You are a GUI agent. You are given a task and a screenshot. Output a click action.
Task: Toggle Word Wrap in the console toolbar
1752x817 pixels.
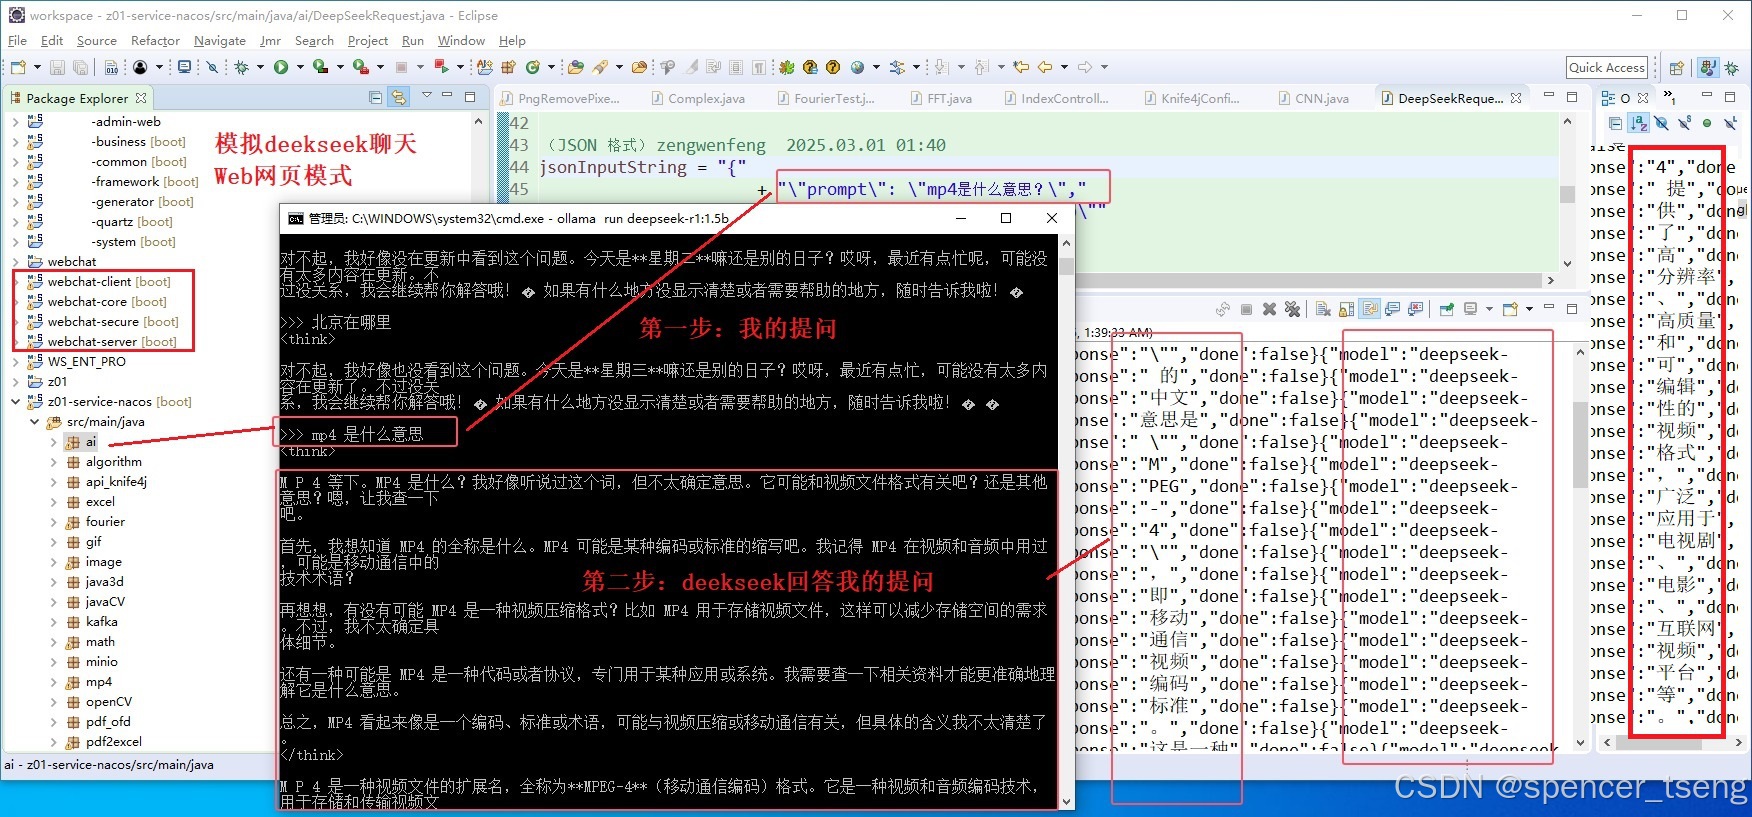click(1370, 309)
